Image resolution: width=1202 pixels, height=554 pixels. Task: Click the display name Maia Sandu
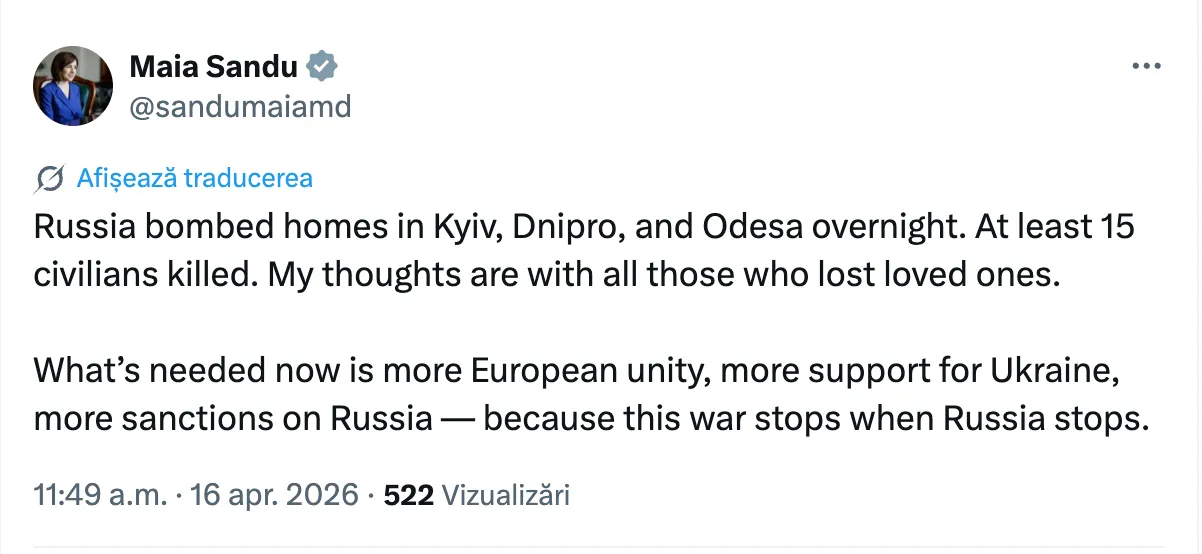(x=214, y=67)
